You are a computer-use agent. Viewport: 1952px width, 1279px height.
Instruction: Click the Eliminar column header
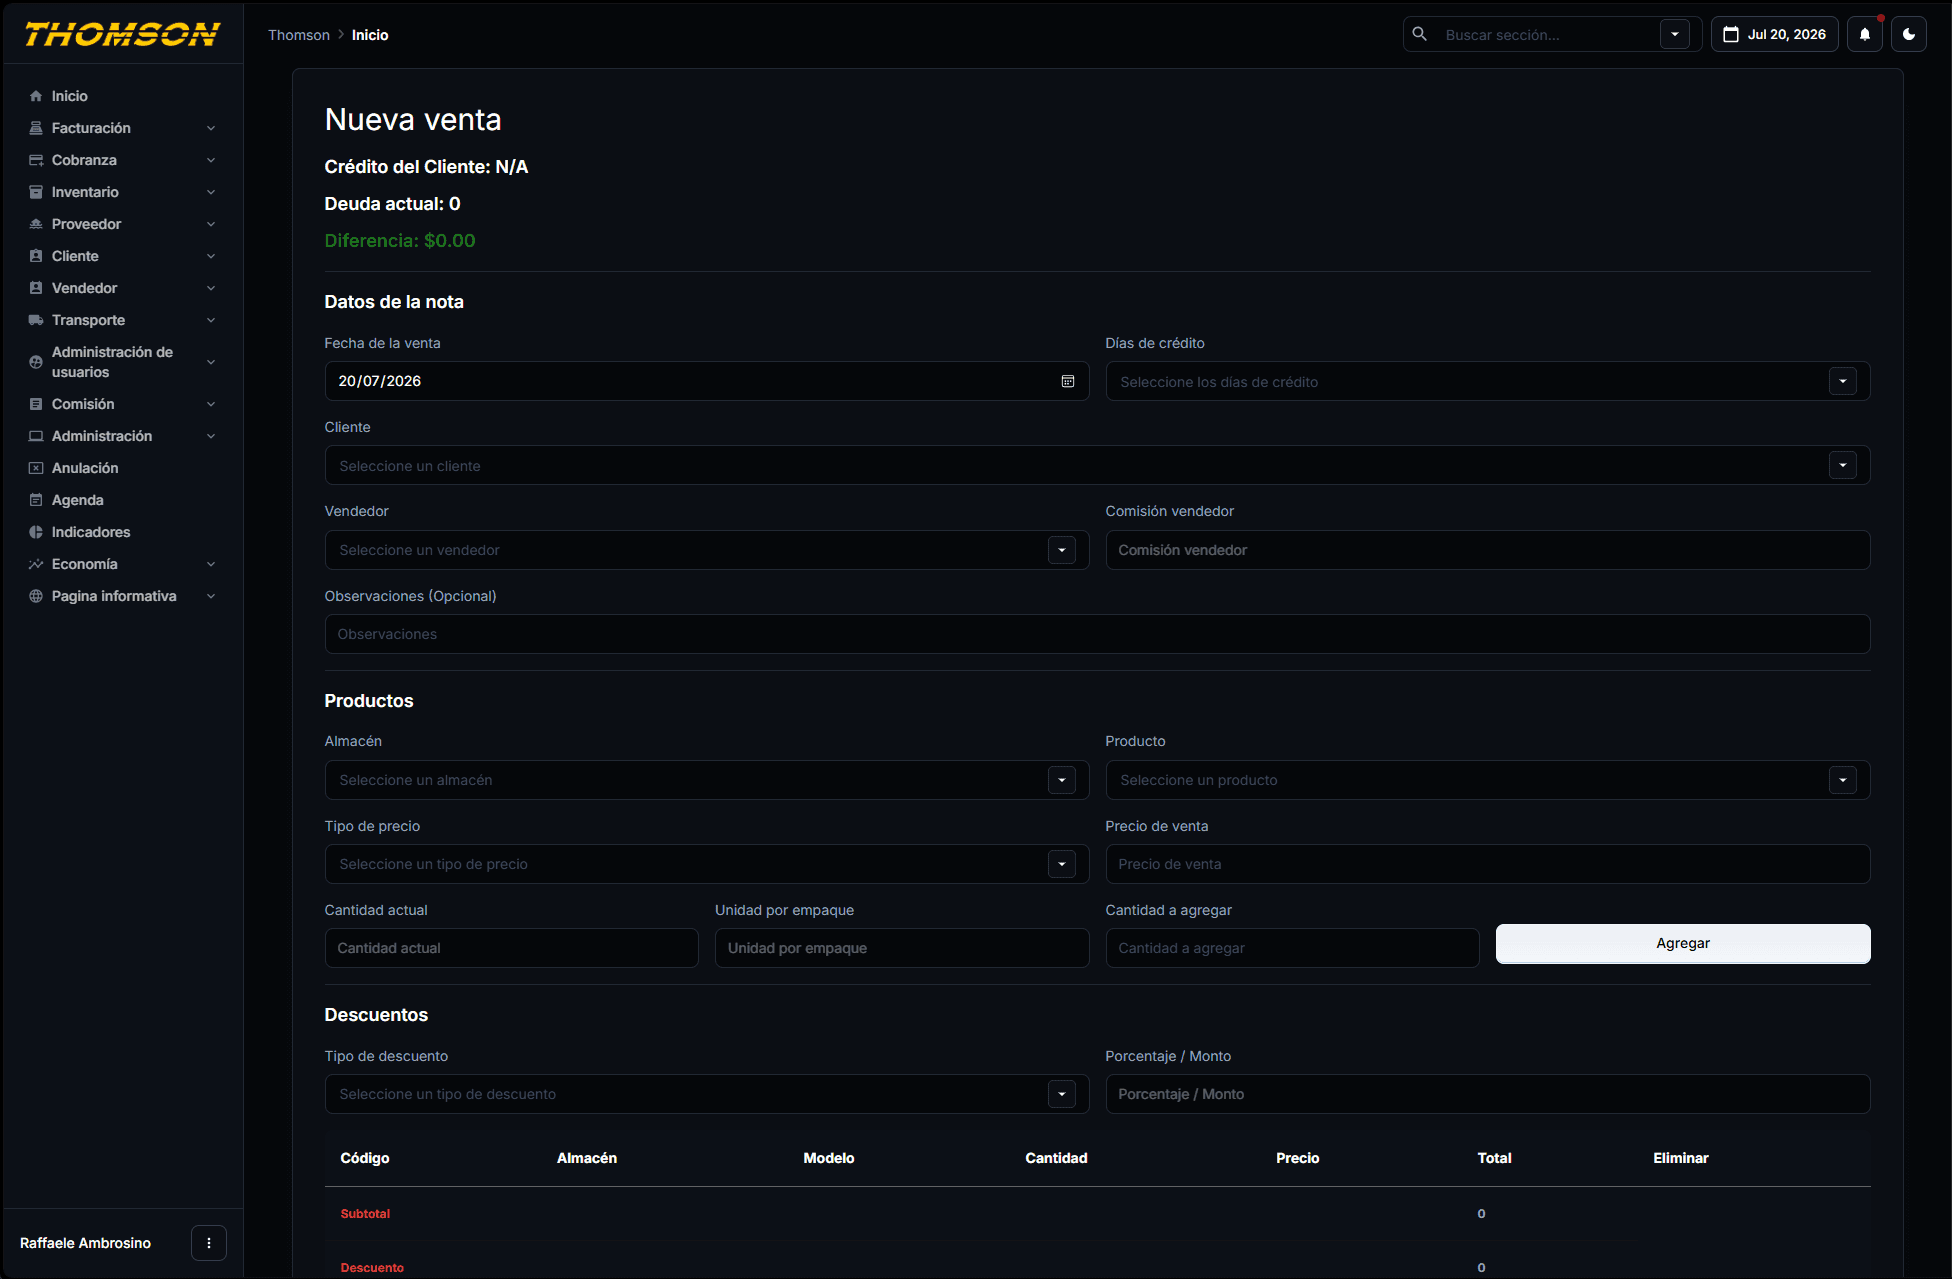tap(1681, 1158)
